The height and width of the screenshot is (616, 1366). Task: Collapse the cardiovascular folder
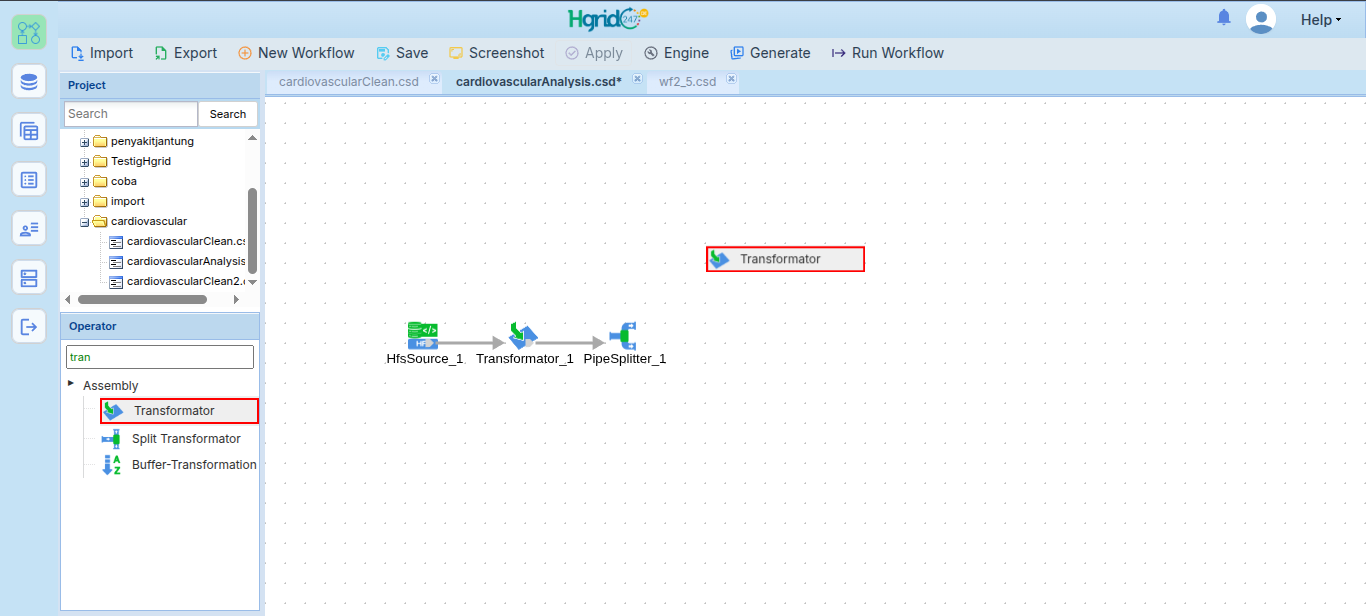click(85, 222)
